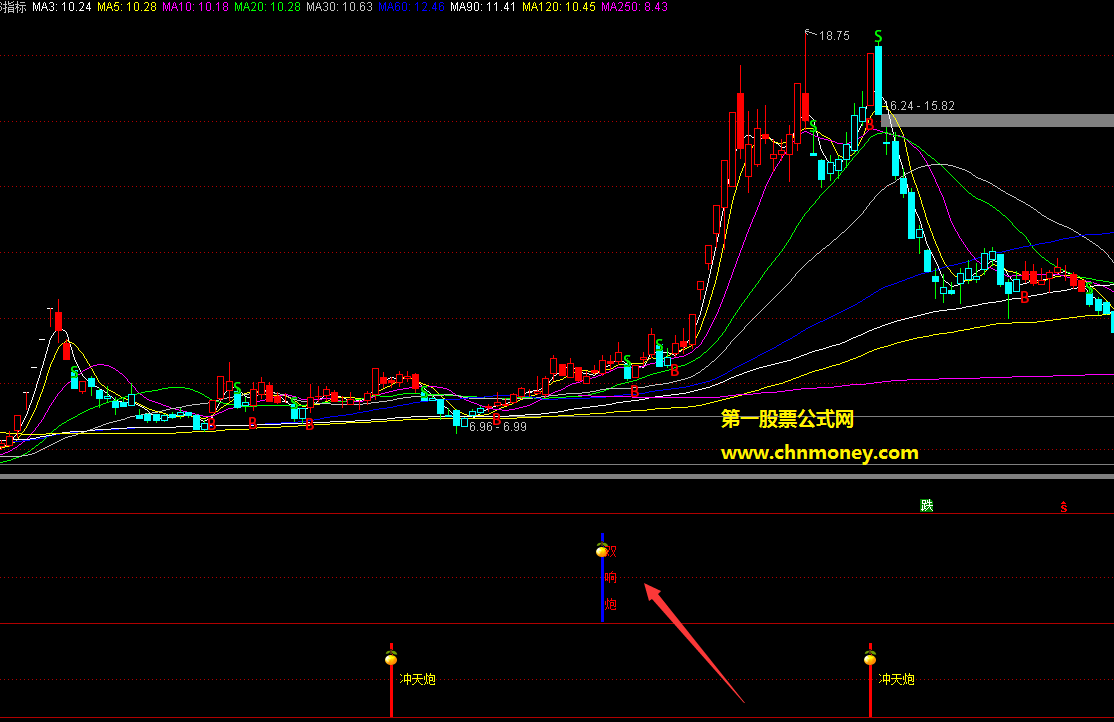Viewport: 1114px width, 722px height.
Task: Select the MA120: 10.45 label
Action: 558,7
